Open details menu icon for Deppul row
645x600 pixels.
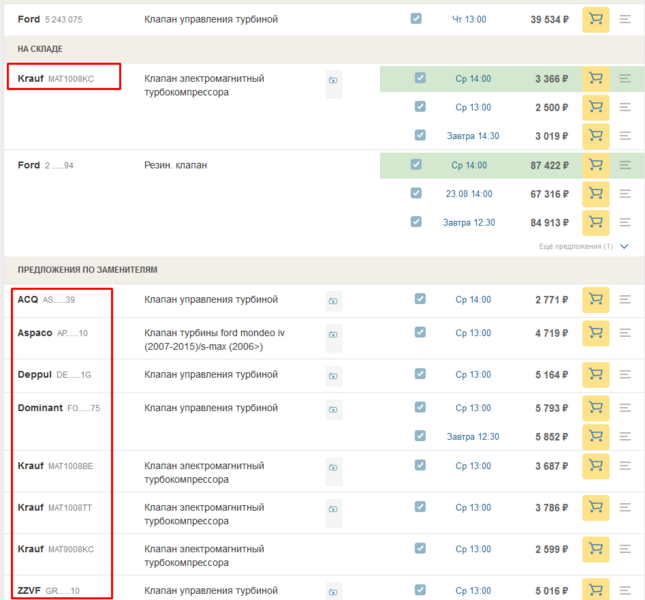click(x=625, y=375)
